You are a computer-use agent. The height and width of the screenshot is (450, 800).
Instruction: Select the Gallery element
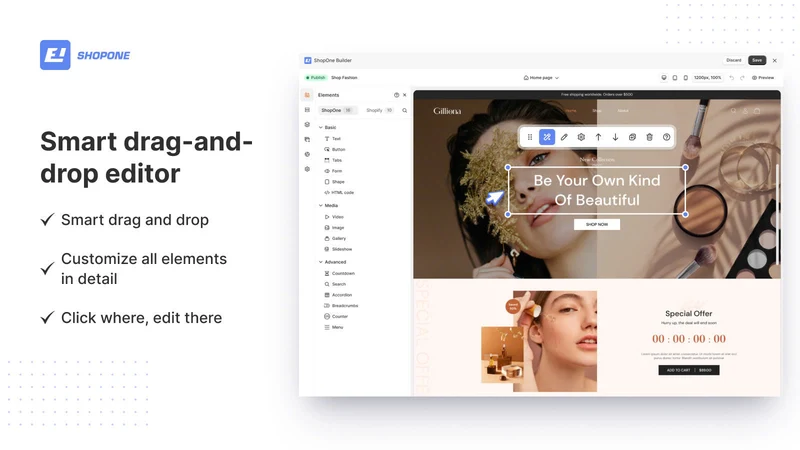click(x=335, y=238)
